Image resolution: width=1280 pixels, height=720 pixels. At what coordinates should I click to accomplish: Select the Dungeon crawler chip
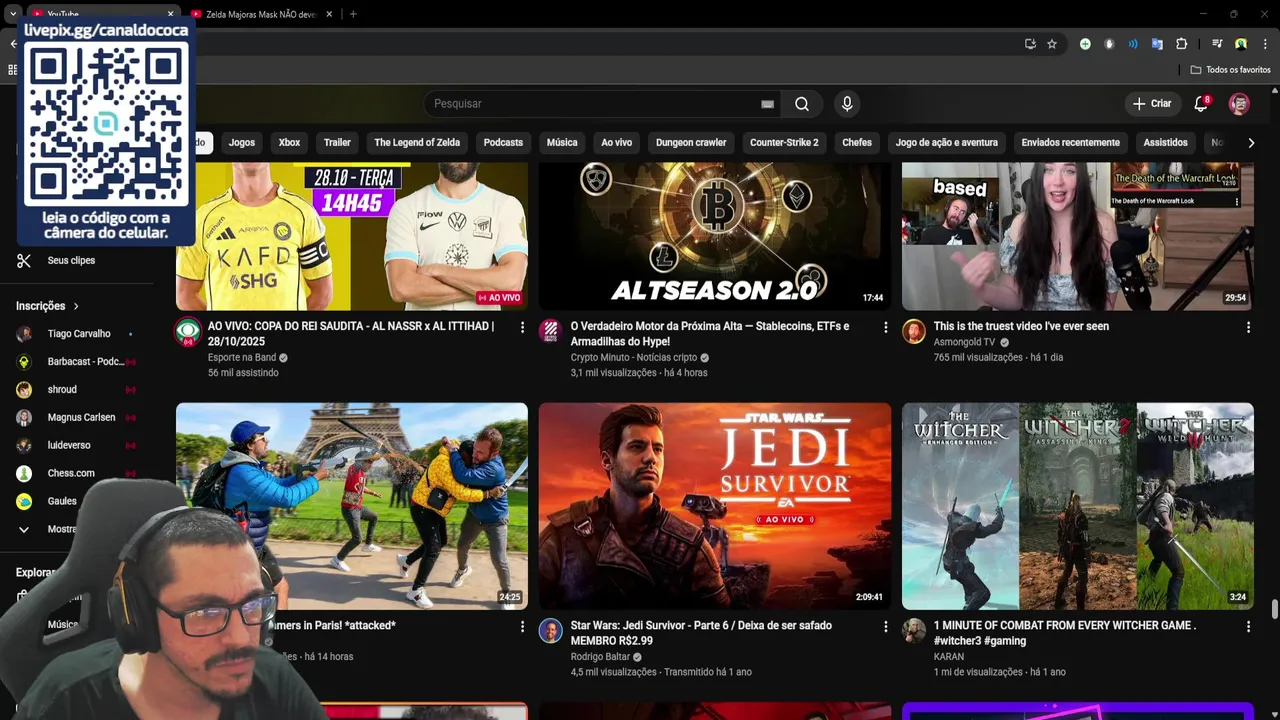691,143
